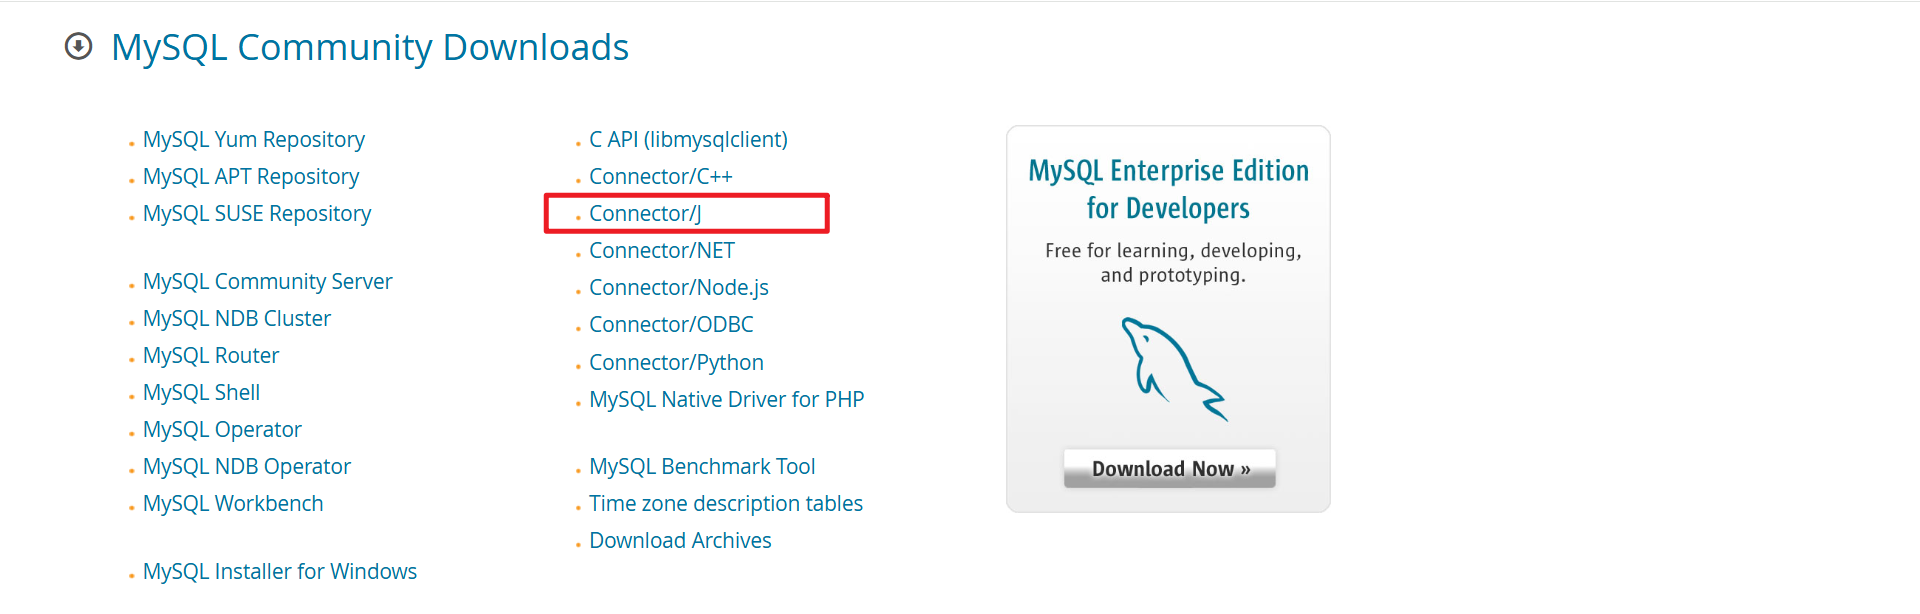Select Connector/C++ link
Screen dimensions: 1920x614
click(x=661, y=177)
